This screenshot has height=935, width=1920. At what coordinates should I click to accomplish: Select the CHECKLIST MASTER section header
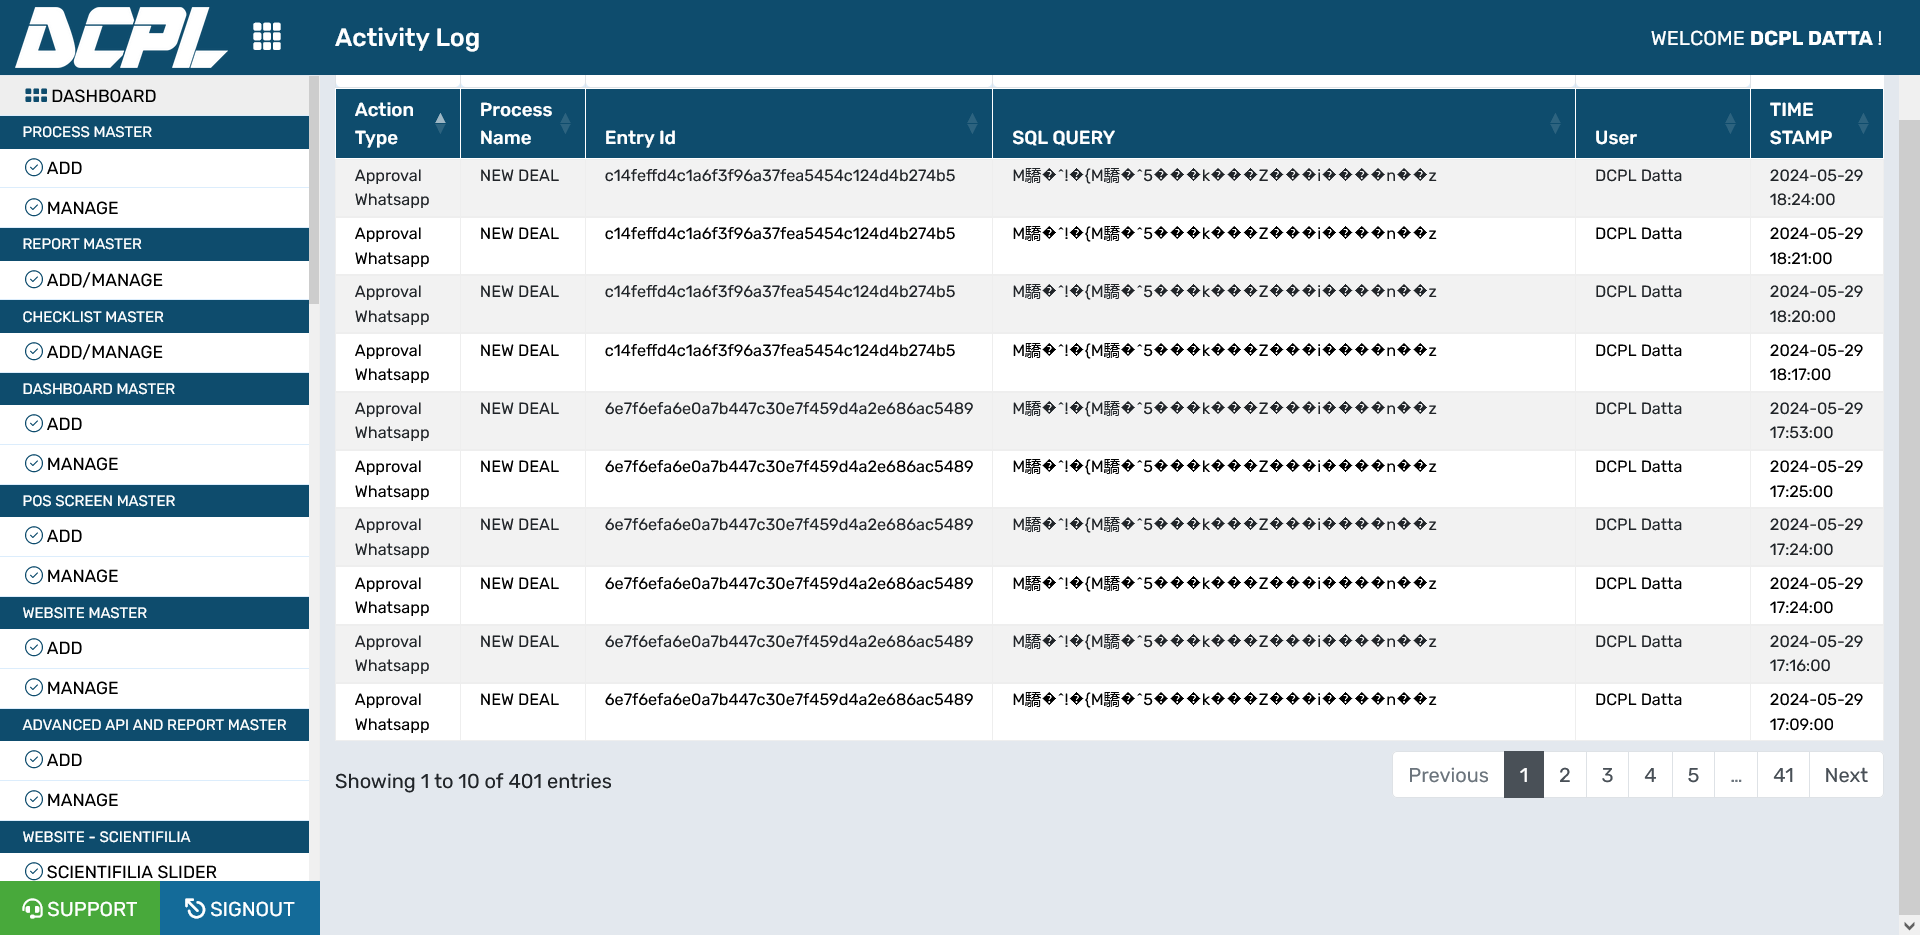tap(154, 317)
